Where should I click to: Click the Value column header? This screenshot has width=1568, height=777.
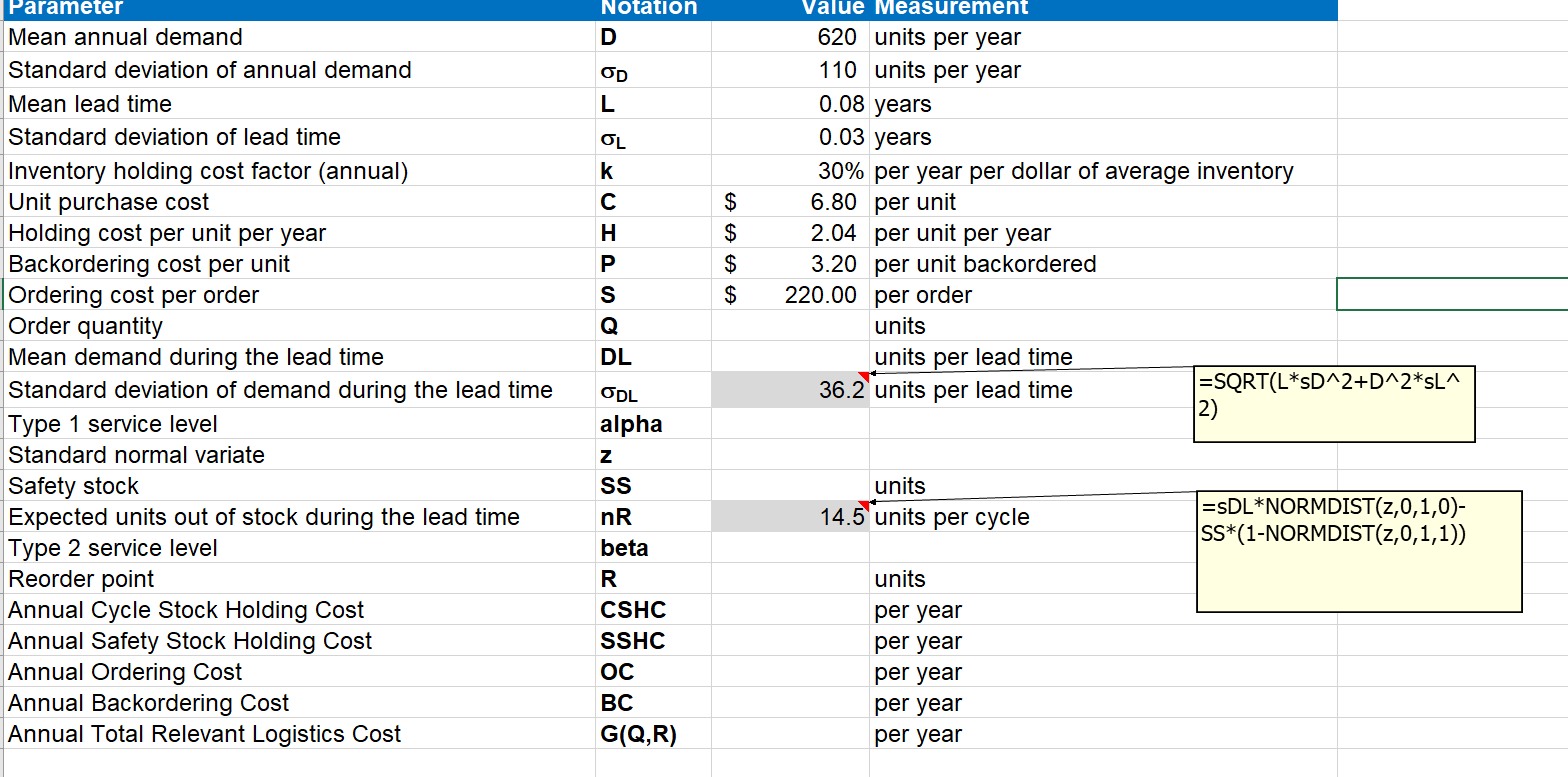point(790,9)
